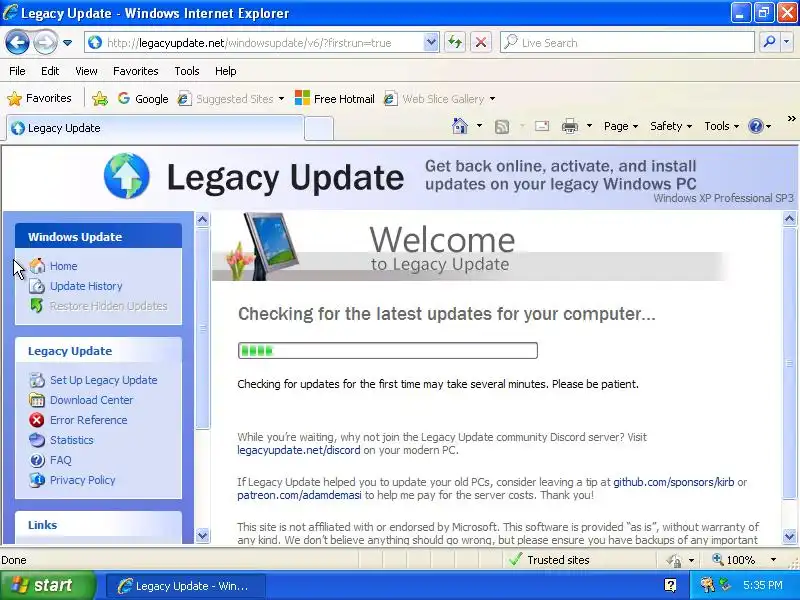Click the Home house icon in sidebar
The width and height of the screenshot is (800, 600).
(x=37, y=266)
